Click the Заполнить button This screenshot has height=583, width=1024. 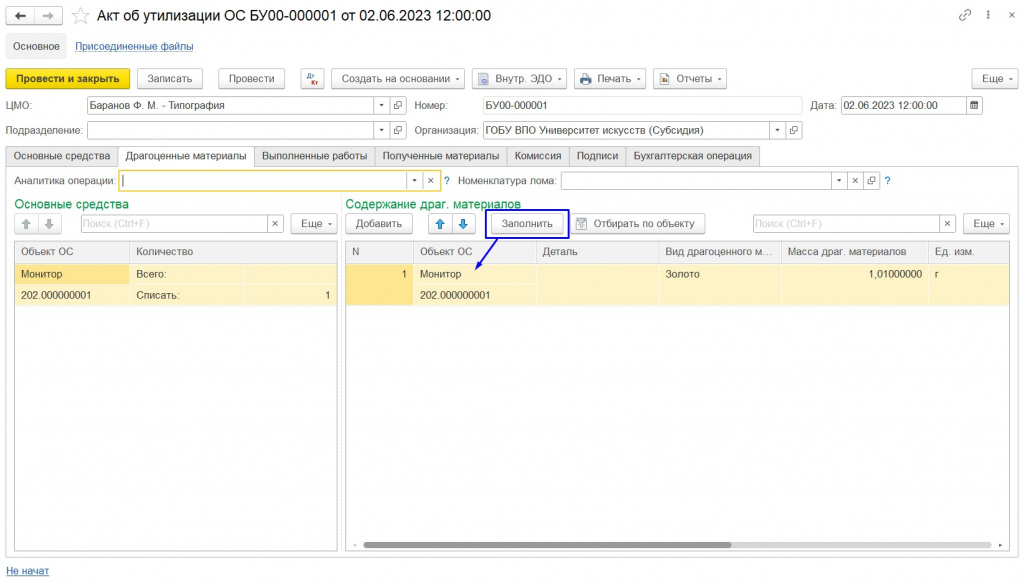527,224
